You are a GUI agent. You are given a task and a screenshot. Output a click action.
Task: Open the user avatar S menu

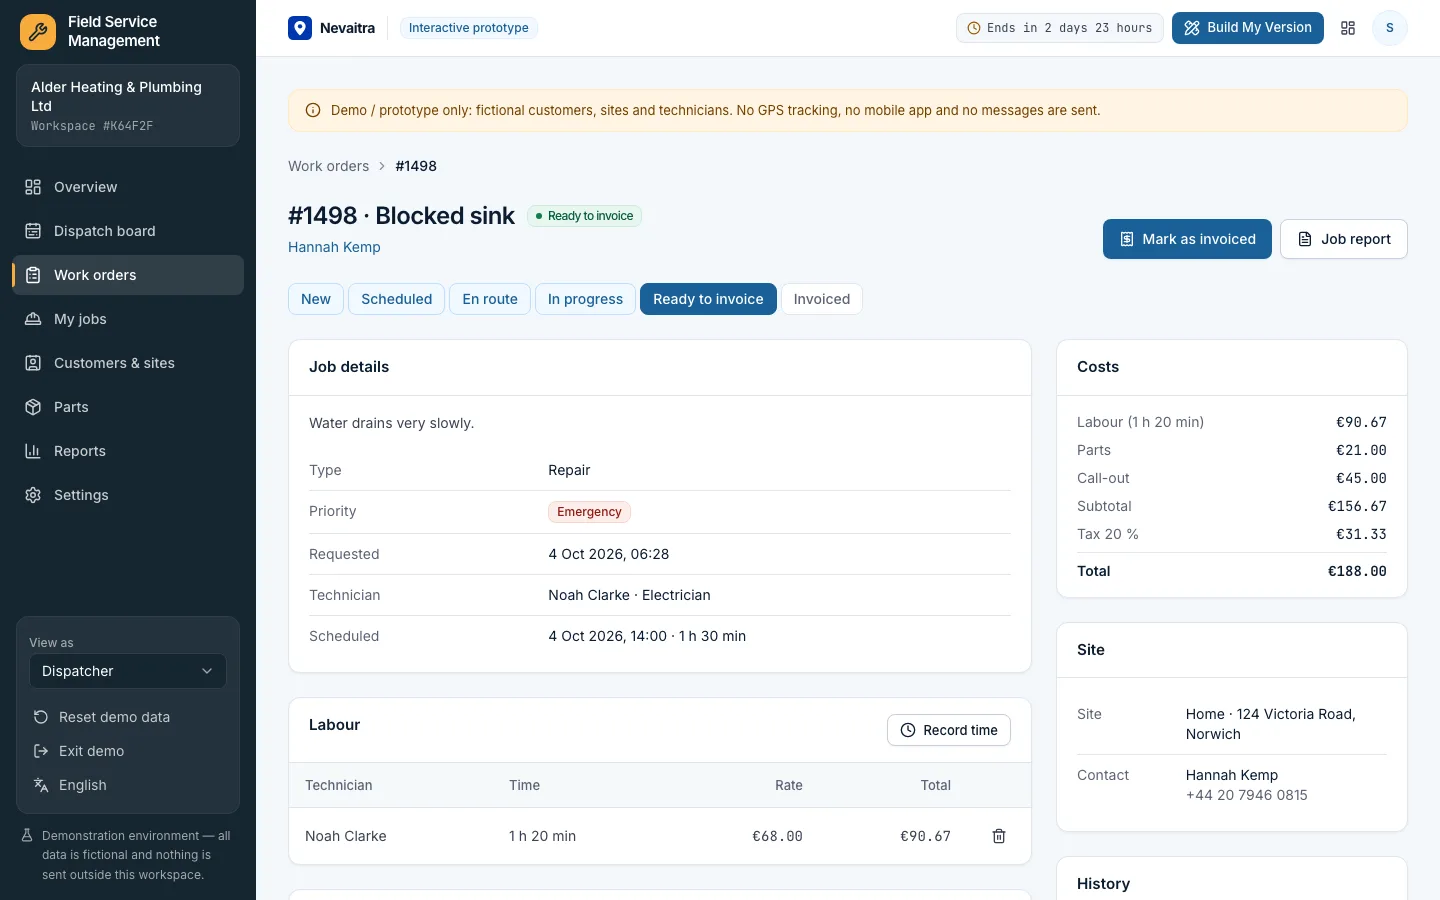(1389, 28)
